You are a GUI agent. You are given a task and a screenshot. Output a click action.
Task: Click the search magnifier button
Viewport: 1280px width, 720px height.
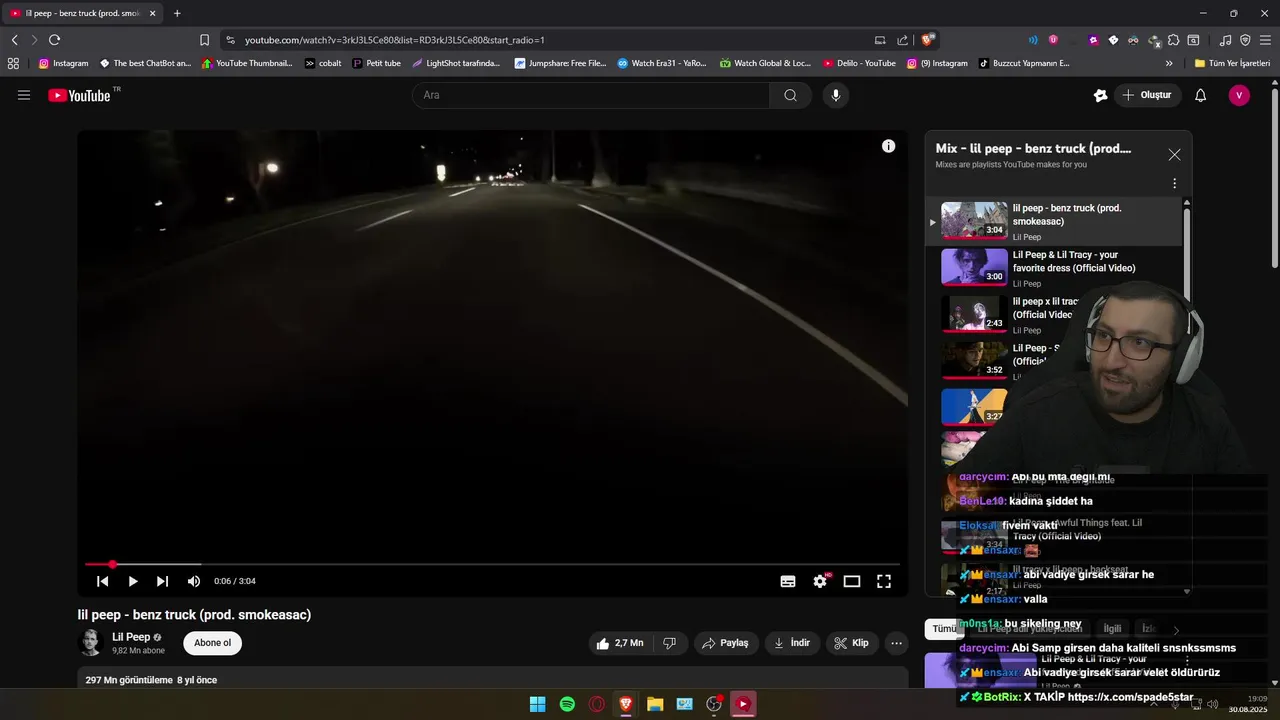(790, 95)
